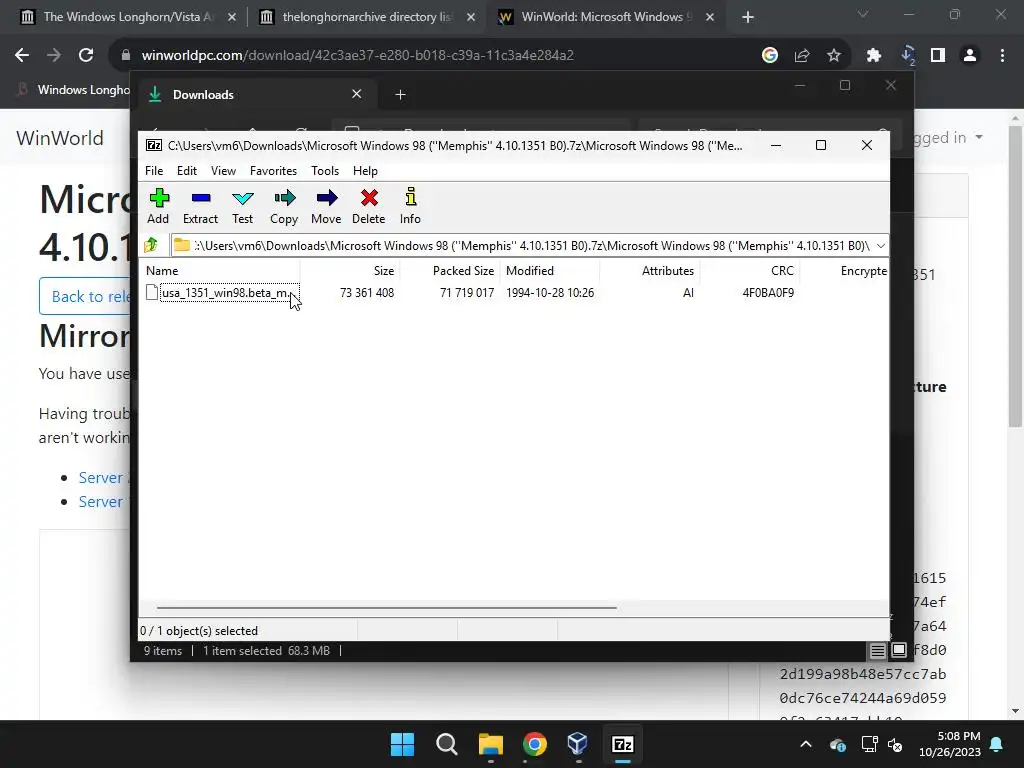Click the CRC value 4F0BA0F9
The width and height of the screenshot is (1024, 768).
pos(768,293)
